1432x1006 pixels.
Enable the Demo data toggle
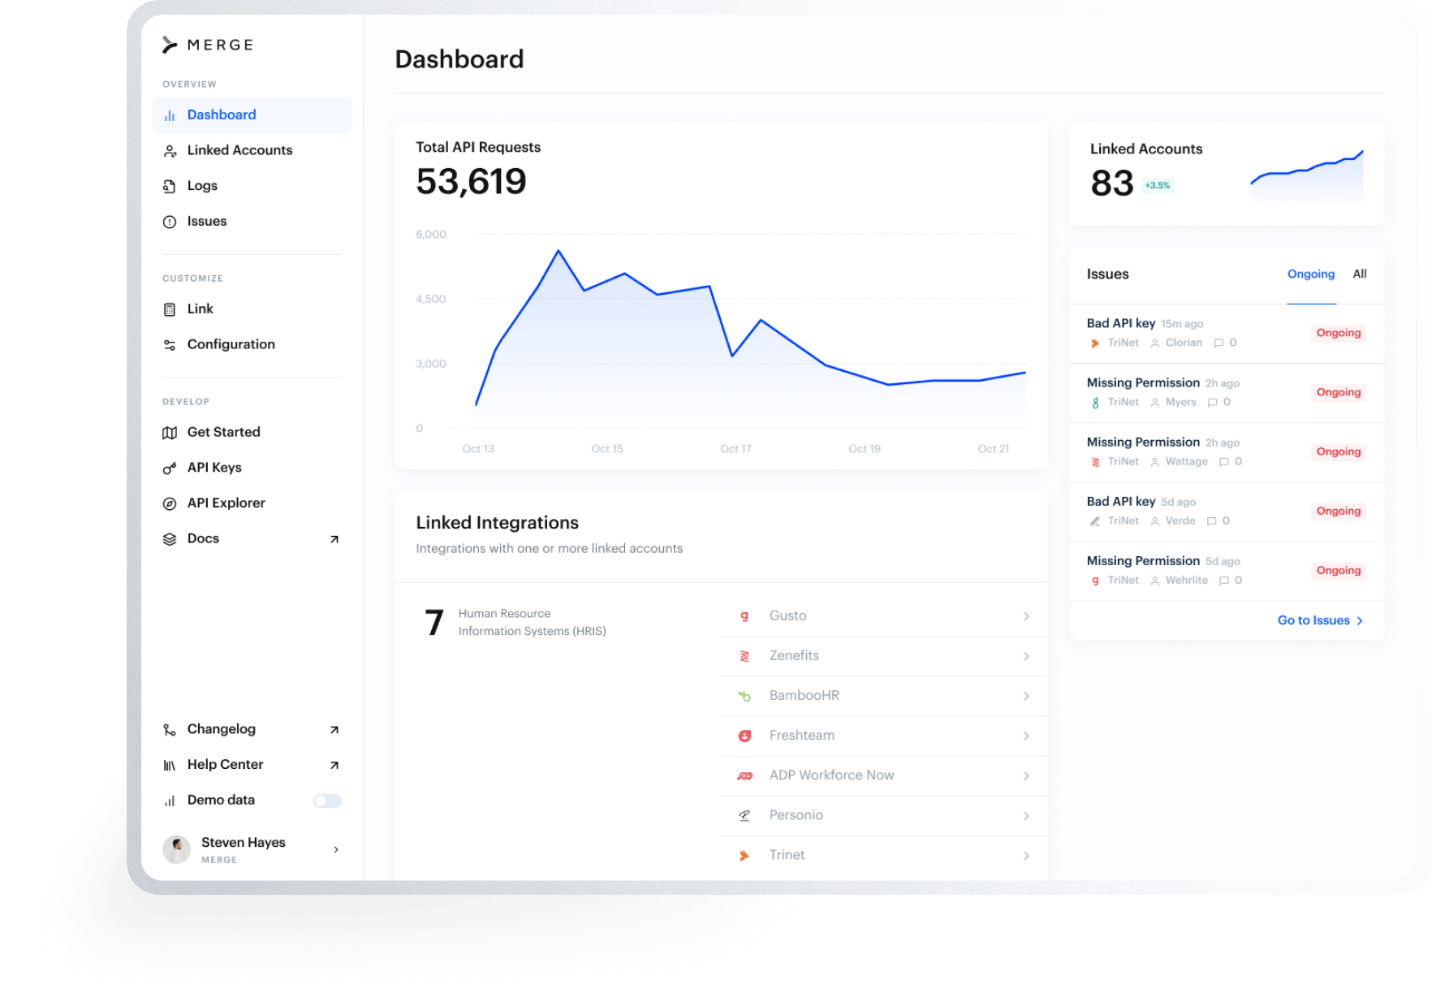tap(327, 801)
